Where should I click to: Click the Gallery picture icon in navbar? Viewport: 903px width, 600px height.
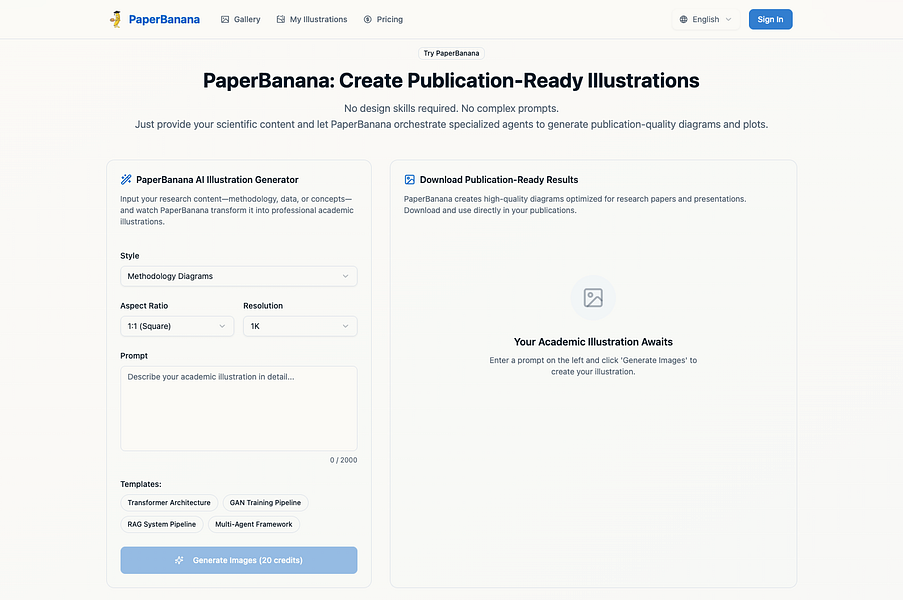point(225,19)
